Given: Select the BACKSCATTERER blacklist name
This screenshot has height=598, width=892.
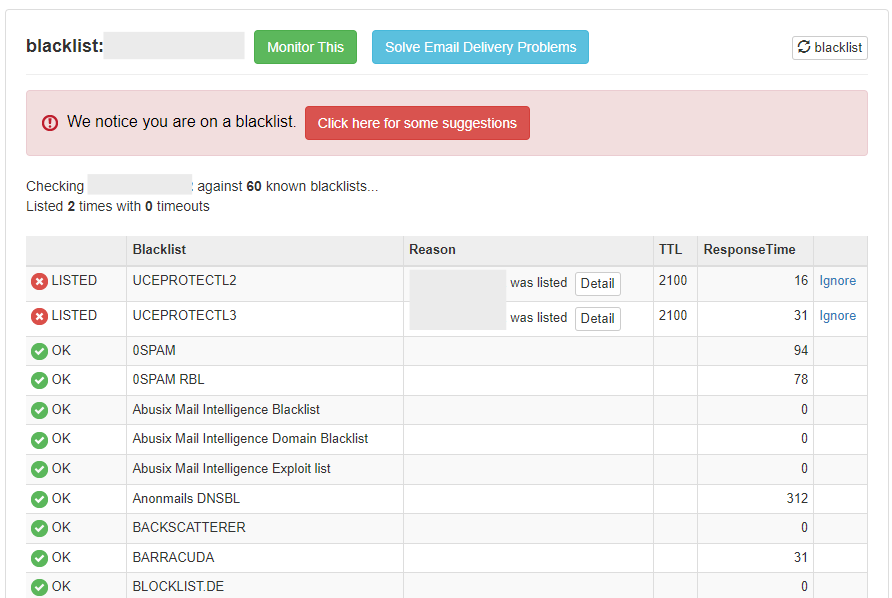Looking at the screenshot, I should click(x=189, y=527).
